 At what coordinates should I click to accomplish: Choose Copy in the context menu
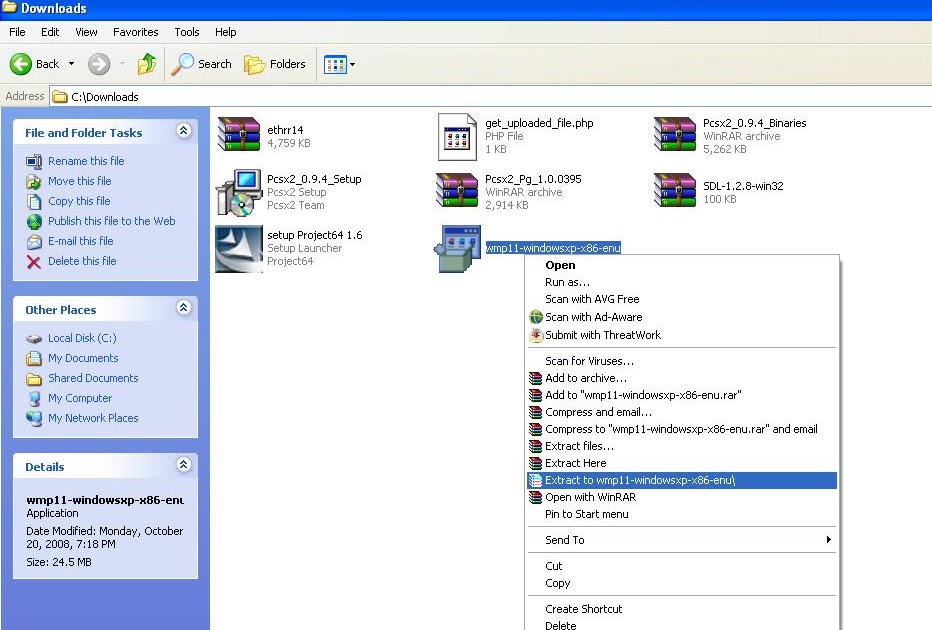click(682, 583)
